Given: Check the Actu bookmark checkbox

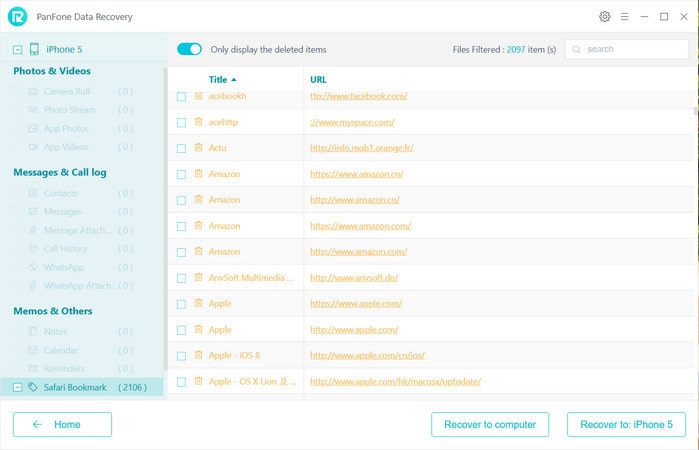Looking at the screenshot, I should (x=181, y=149).
